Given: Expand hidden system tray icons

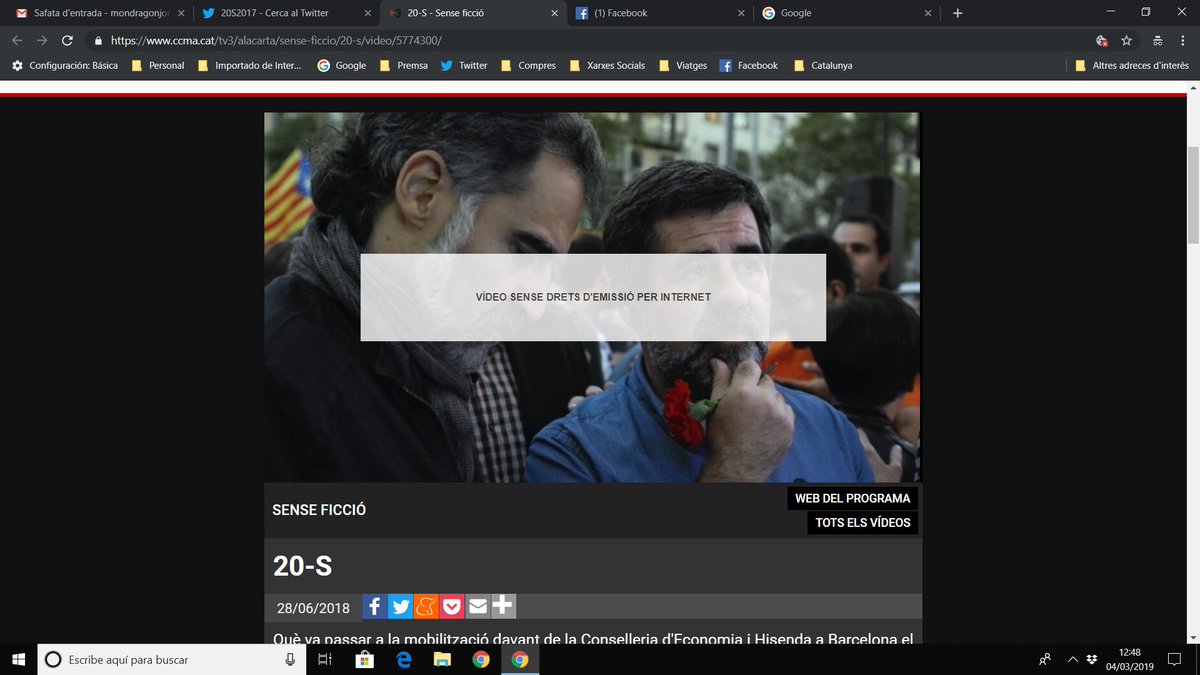Looking at the screenshot, I should click(1071, 659).
